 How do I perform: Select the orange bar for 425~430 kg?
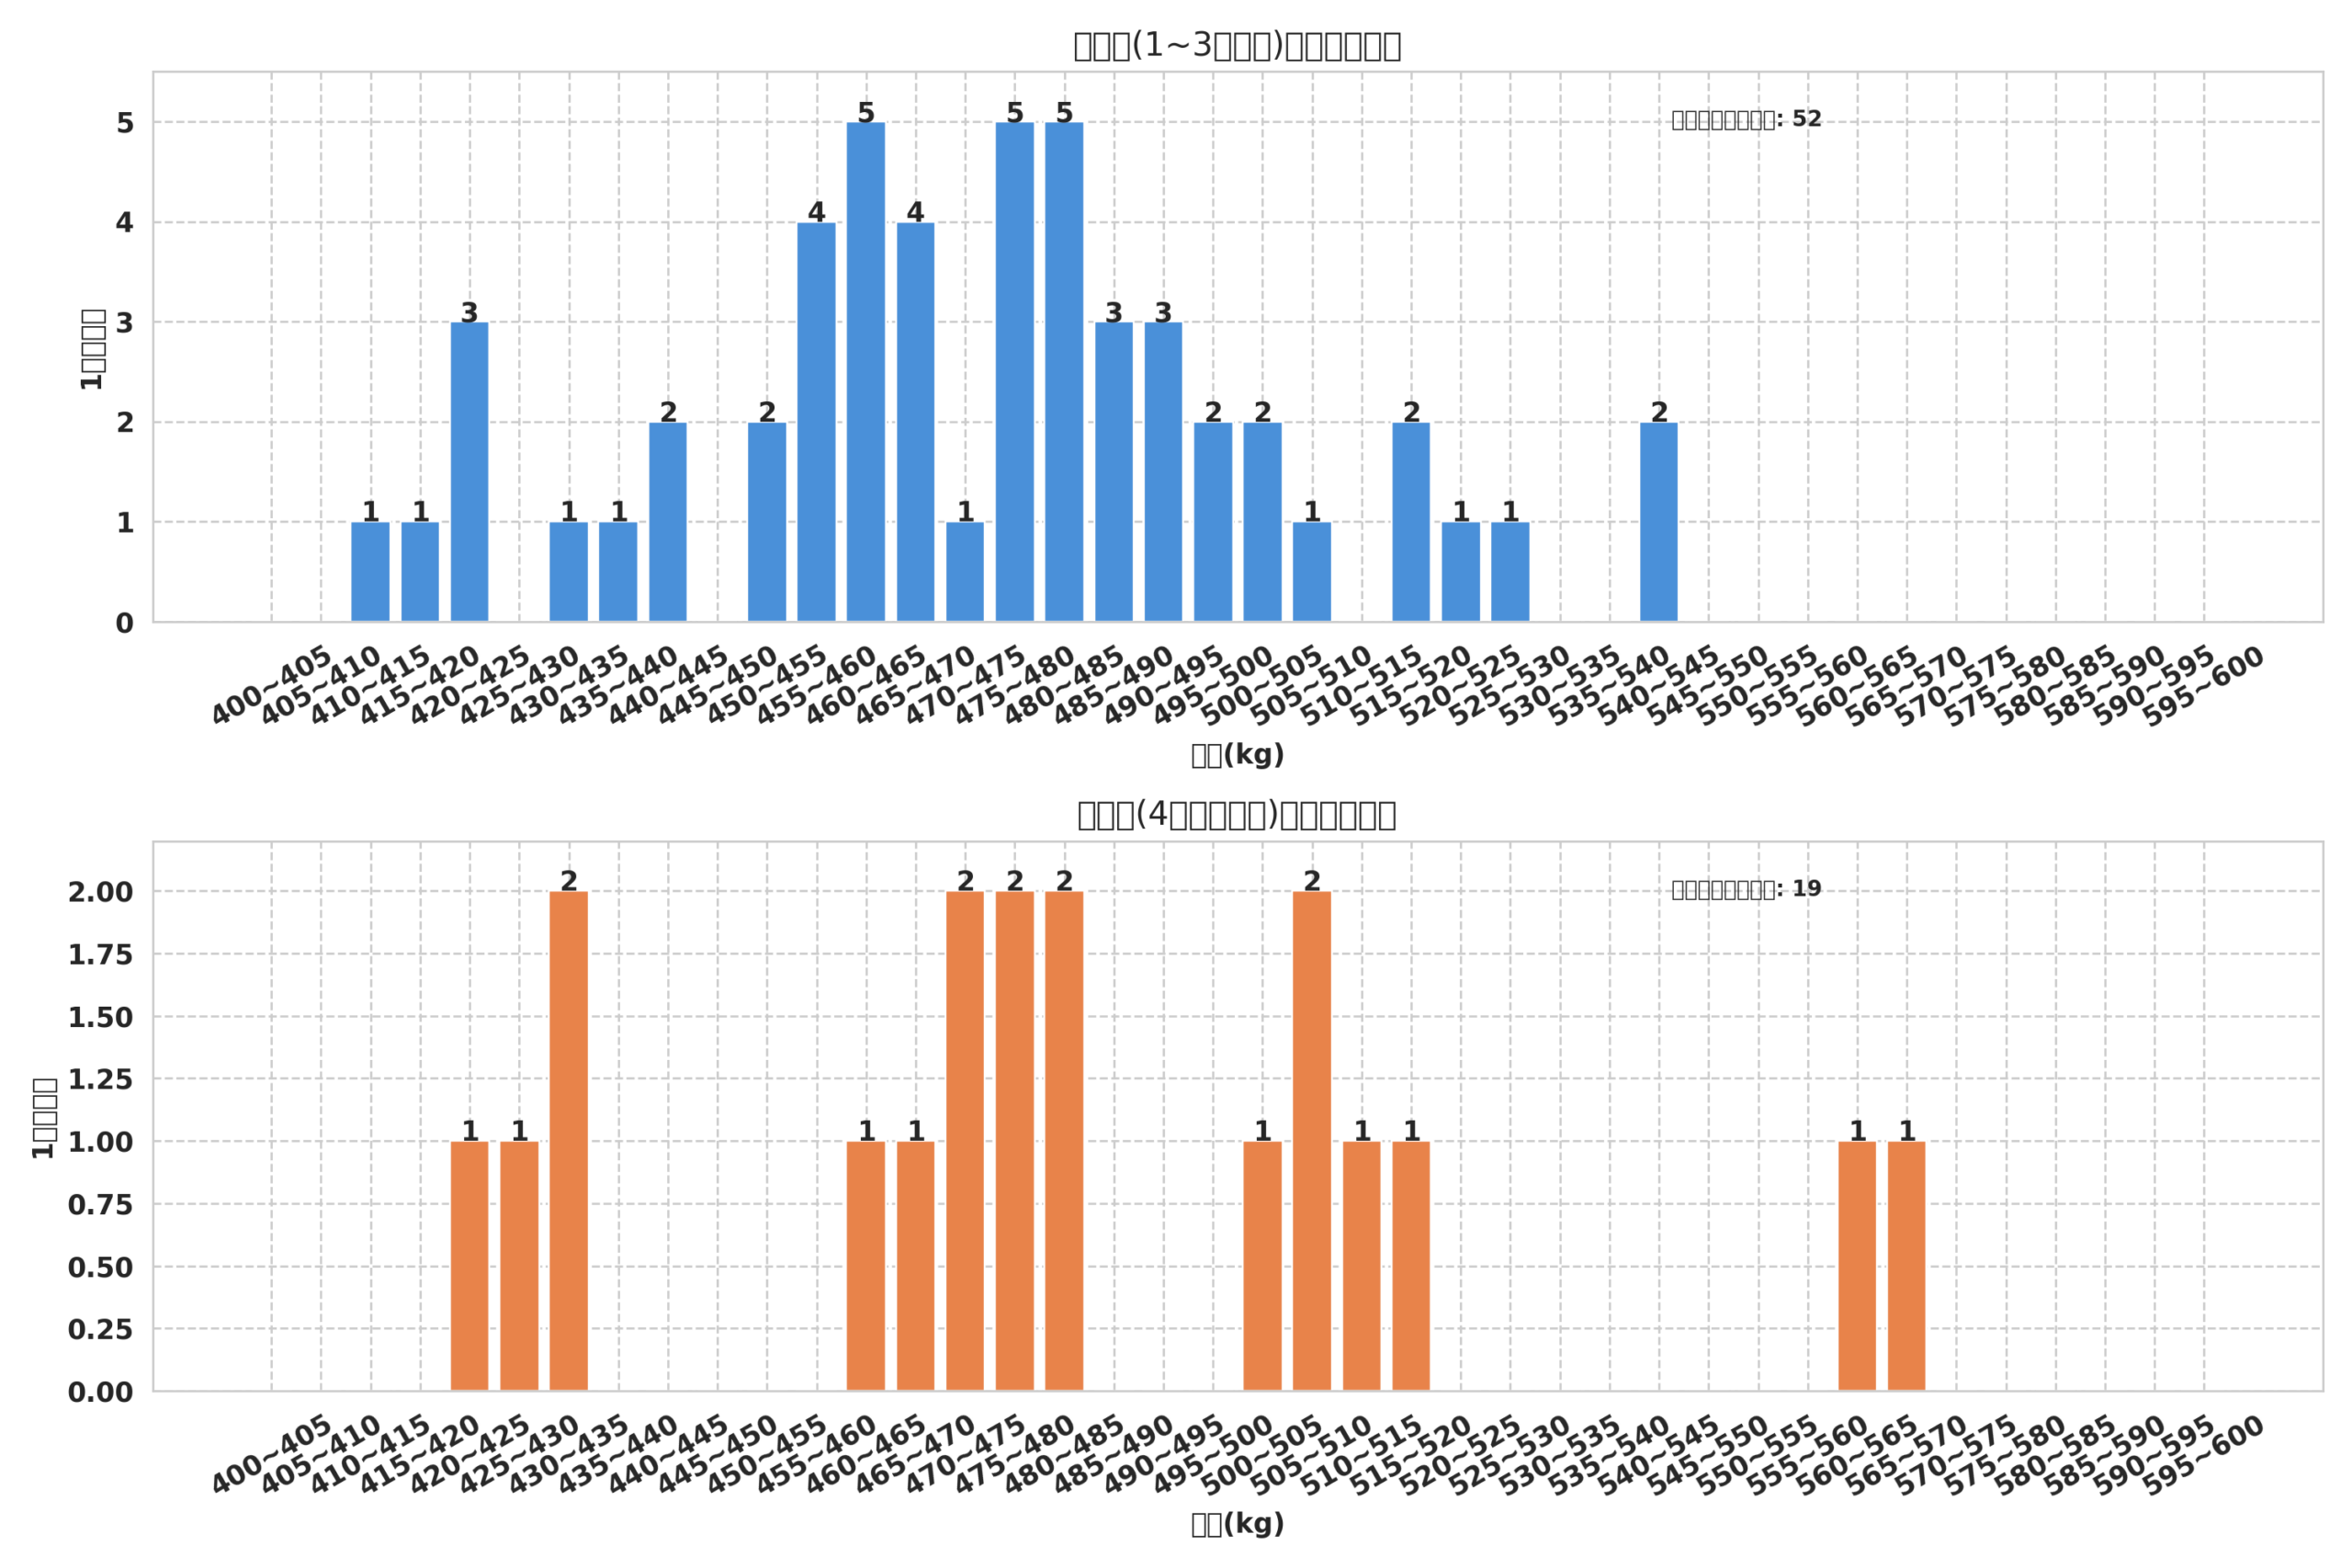pyautogui.click(x=519, y=1266)
